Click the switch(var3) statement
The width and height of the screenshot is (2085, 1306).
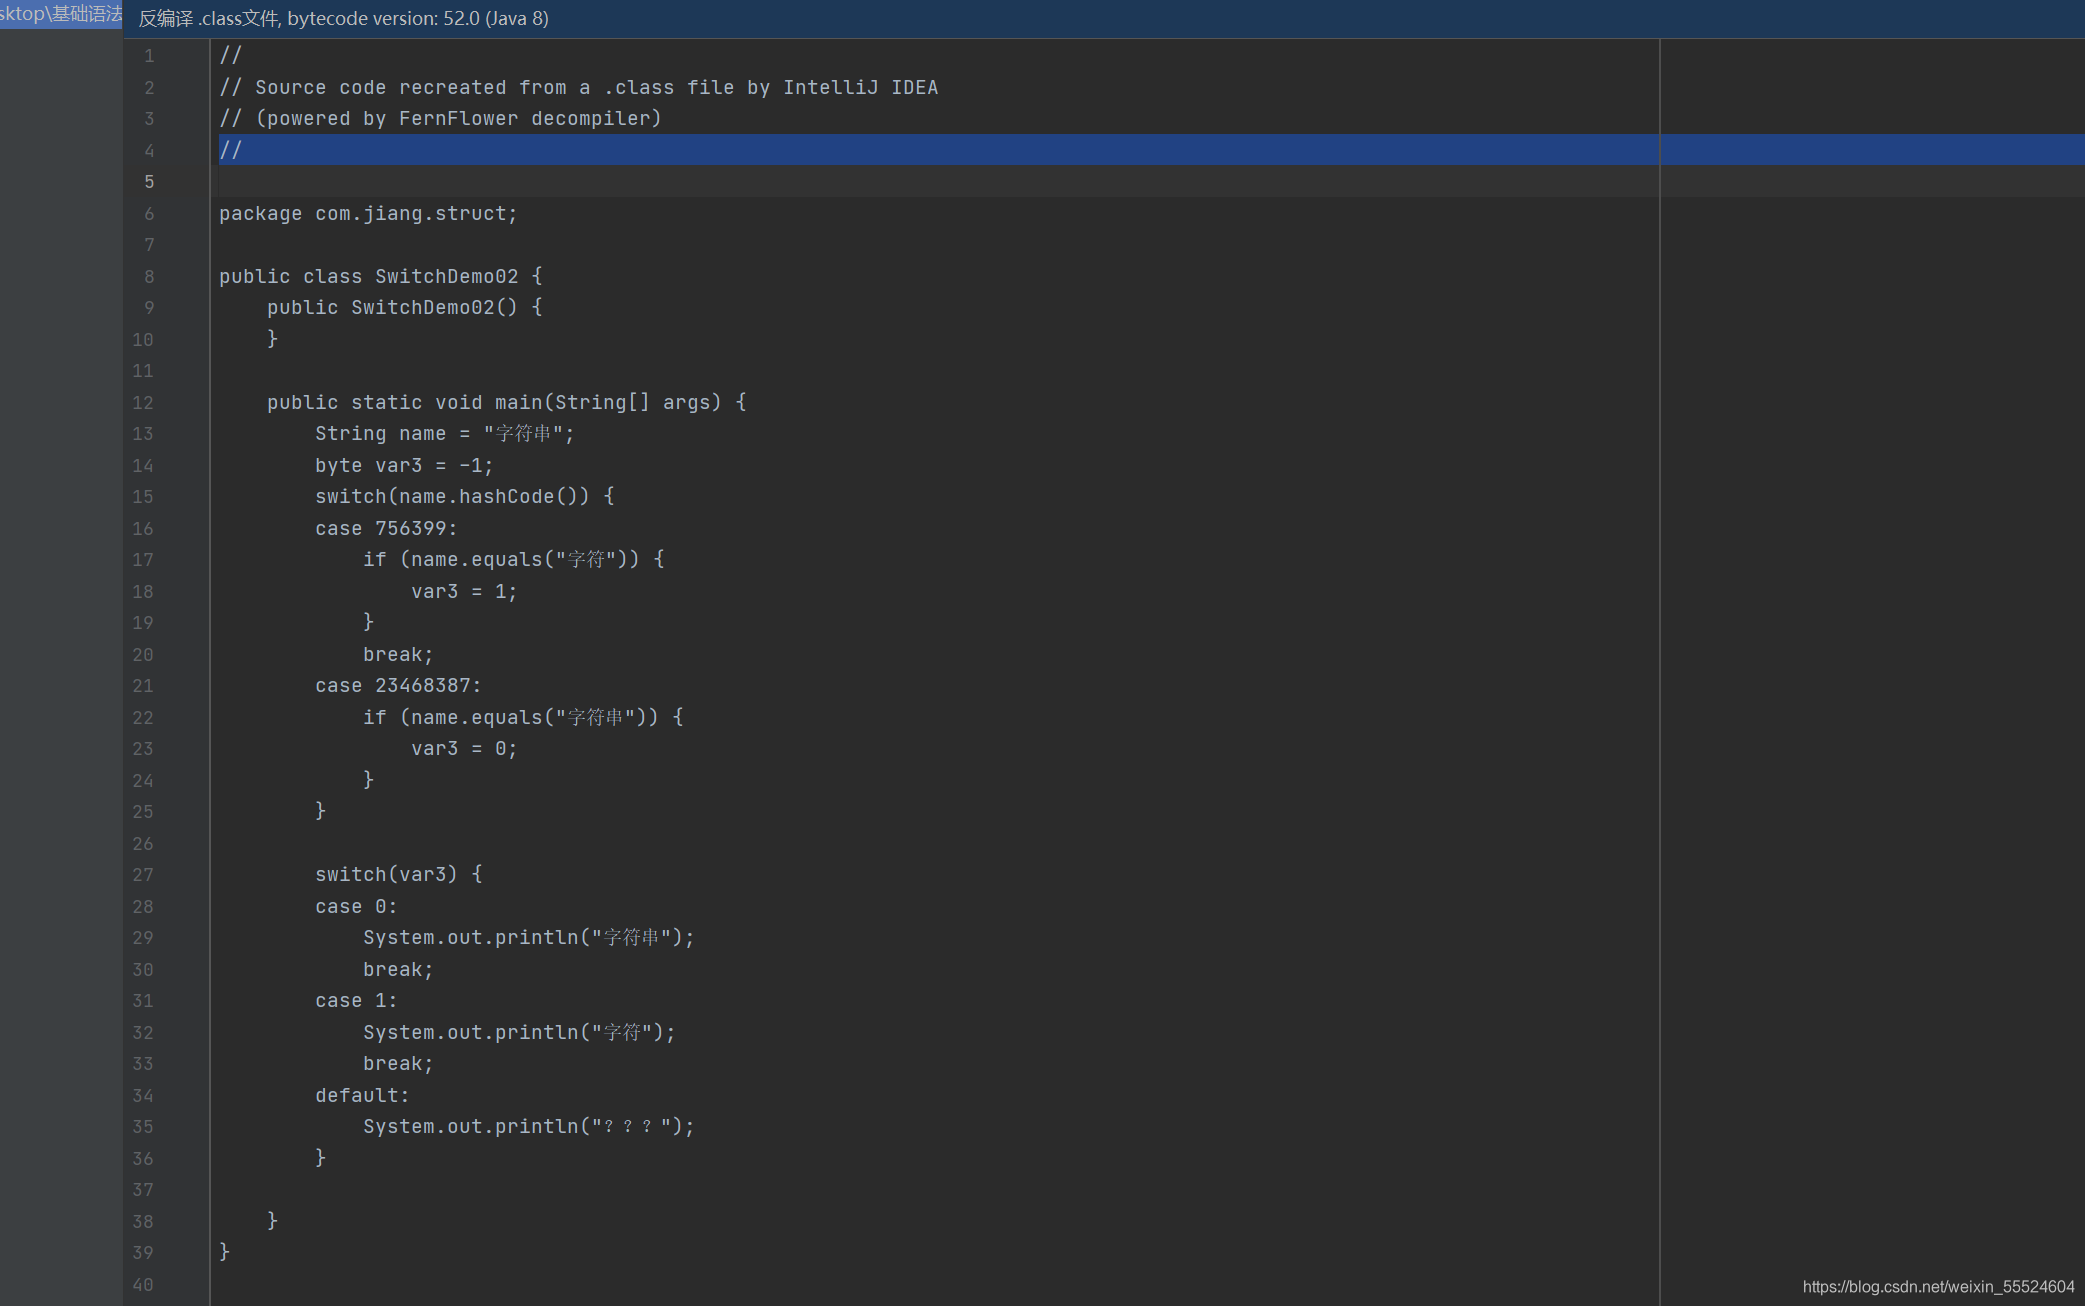pos(399,874)
